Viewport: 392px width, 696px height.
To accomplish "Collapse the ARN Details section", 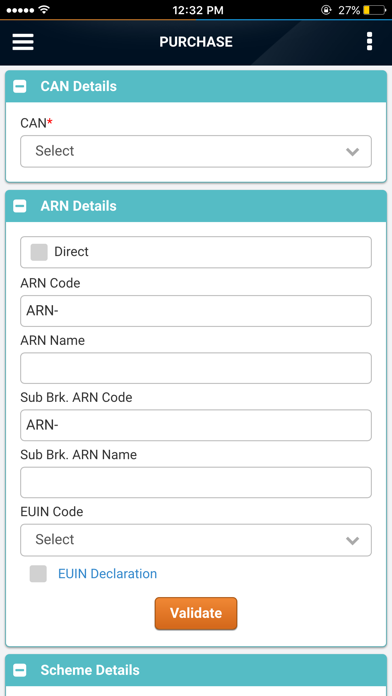I will [20, 206].
